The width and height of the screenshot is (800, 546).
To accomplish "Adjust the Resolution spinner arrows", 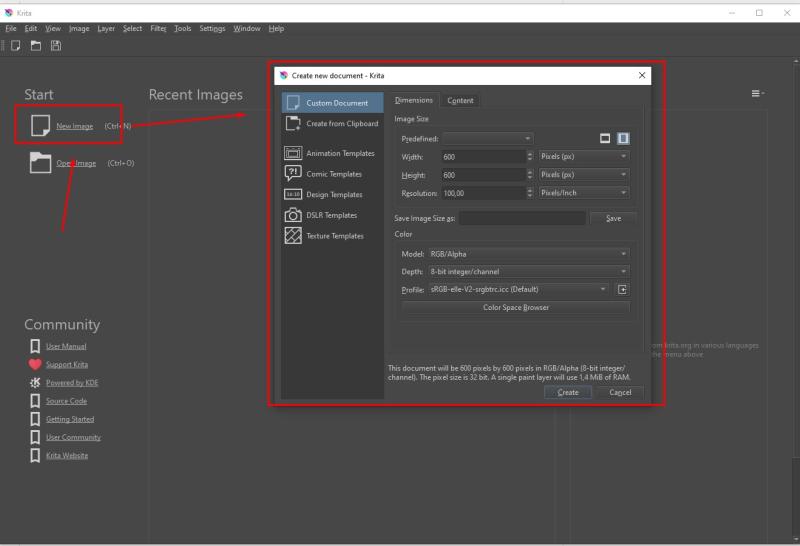I will click(530, 193).
